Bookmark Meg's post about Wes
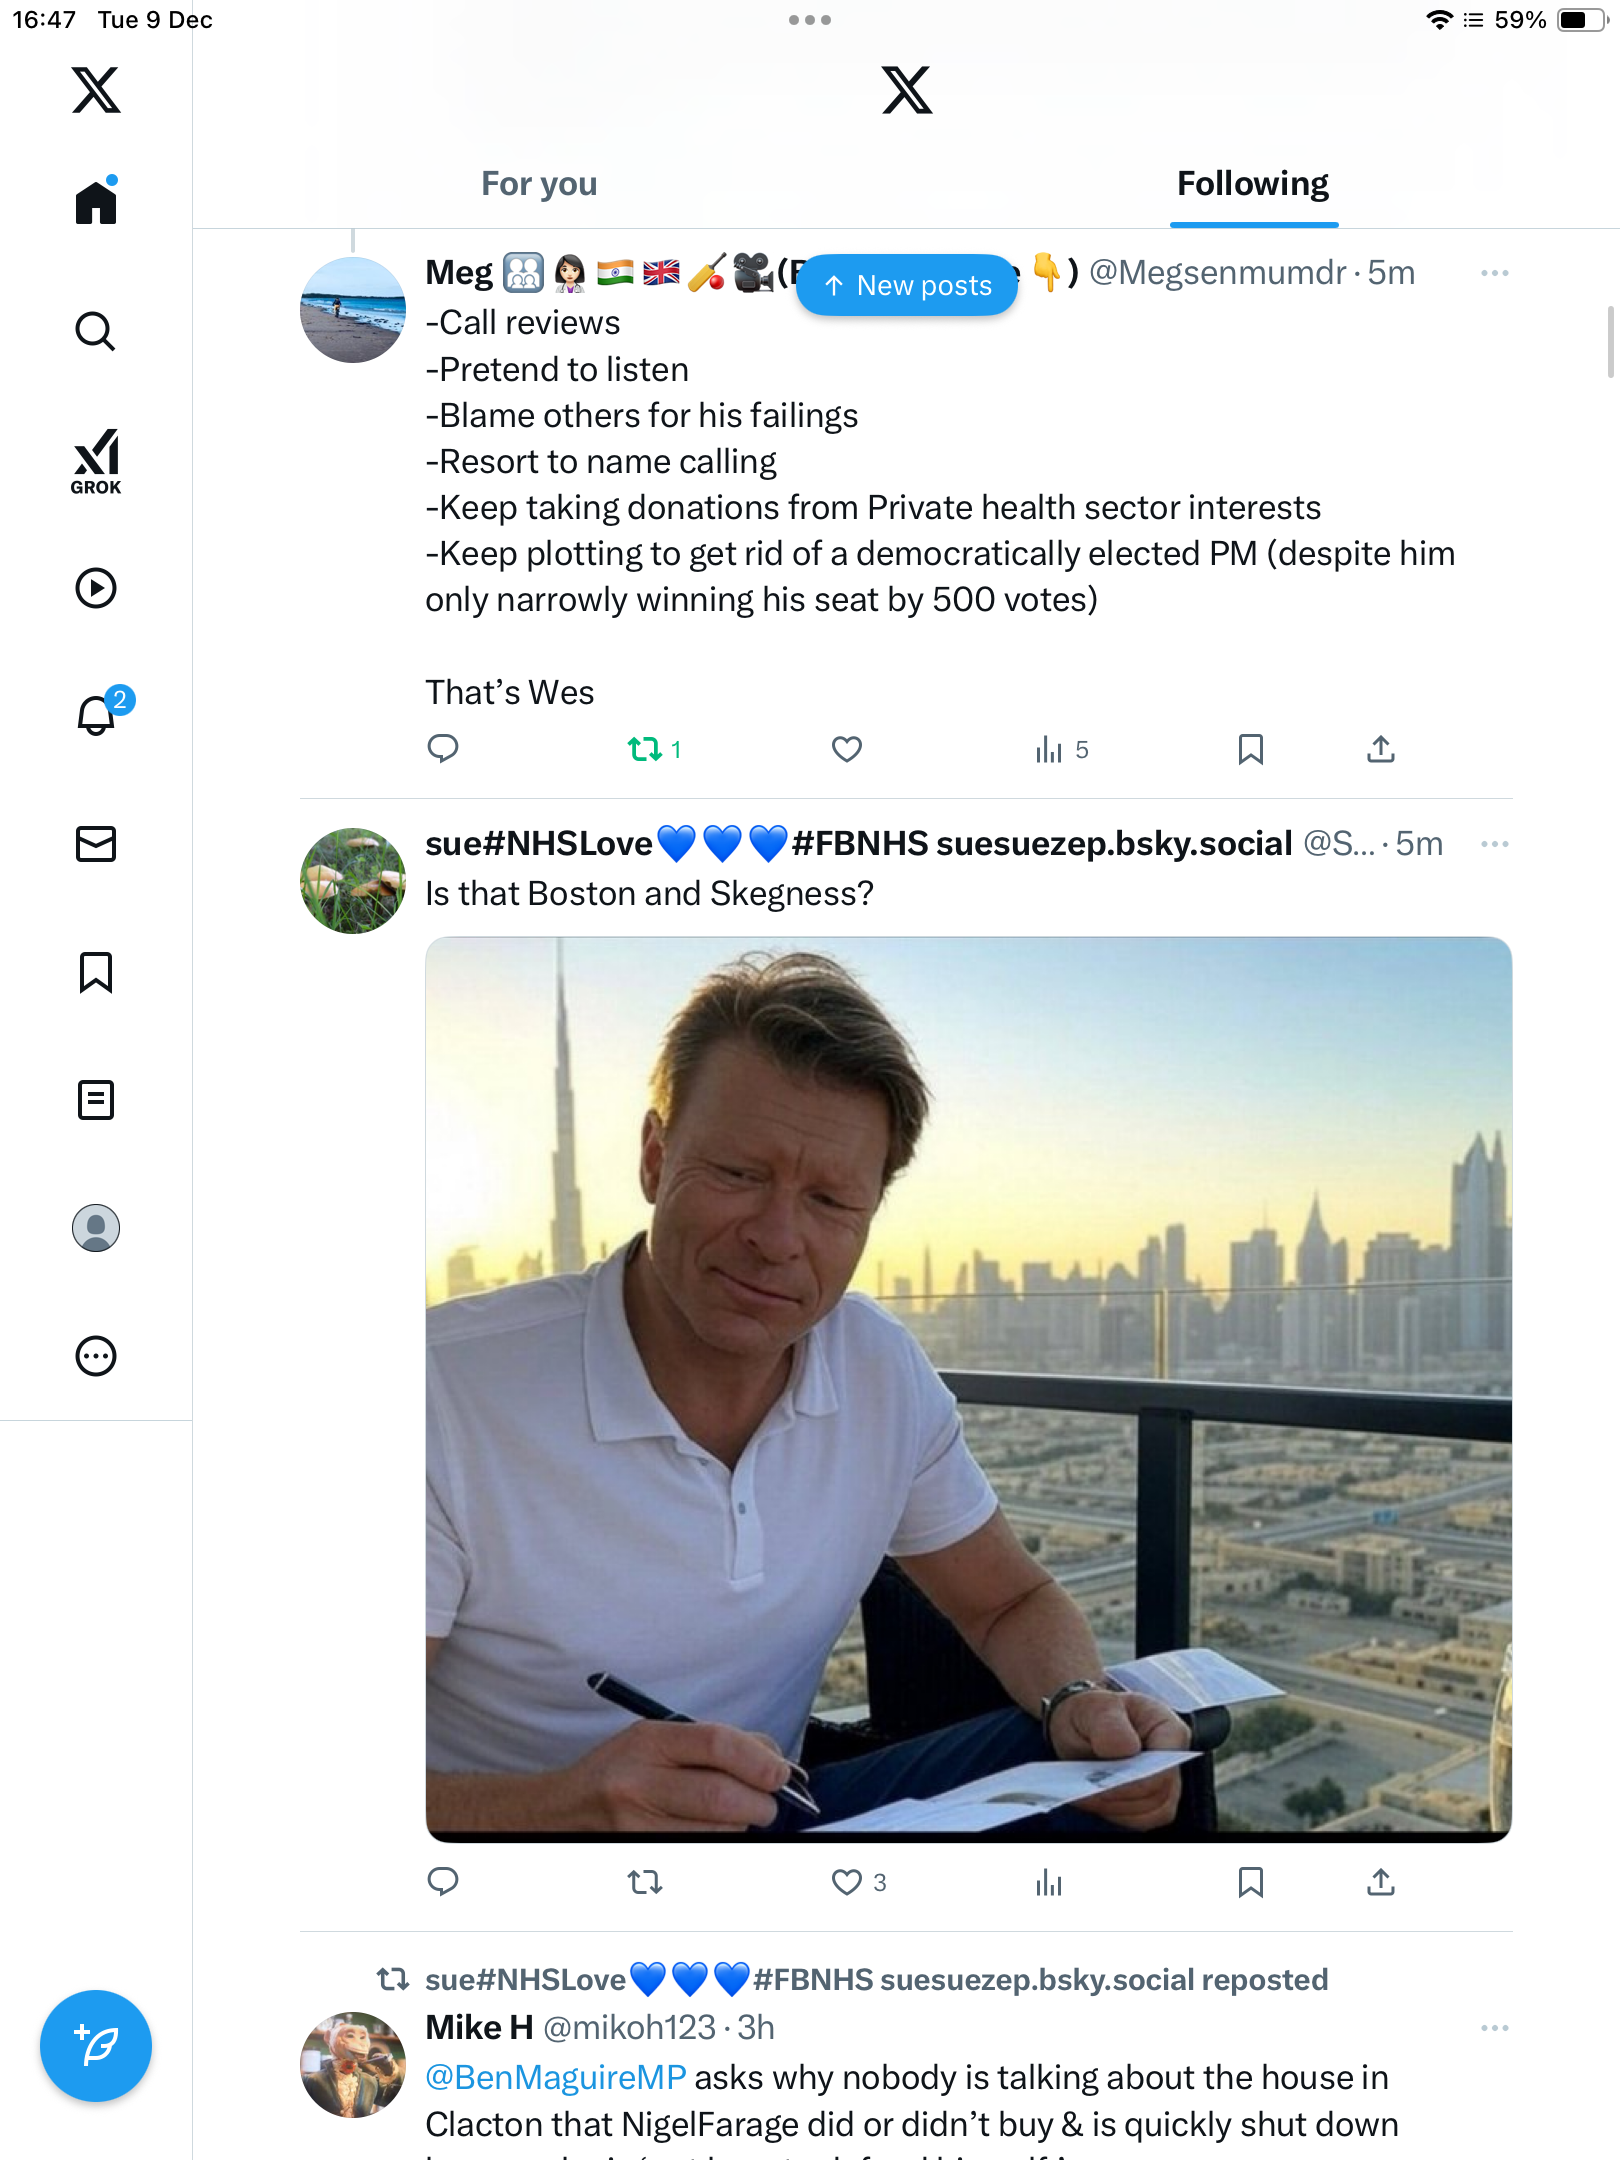 tap(1250, 749)
